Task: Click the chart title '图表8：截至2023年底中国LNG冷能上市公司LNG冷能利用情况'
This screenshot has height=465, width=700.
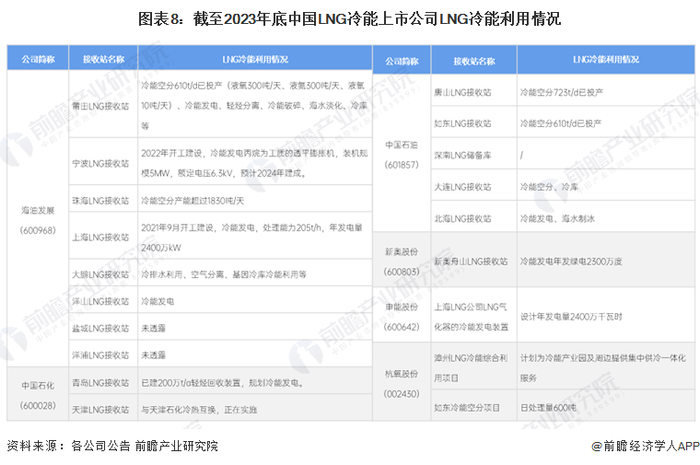Action: tap(349, 19)
